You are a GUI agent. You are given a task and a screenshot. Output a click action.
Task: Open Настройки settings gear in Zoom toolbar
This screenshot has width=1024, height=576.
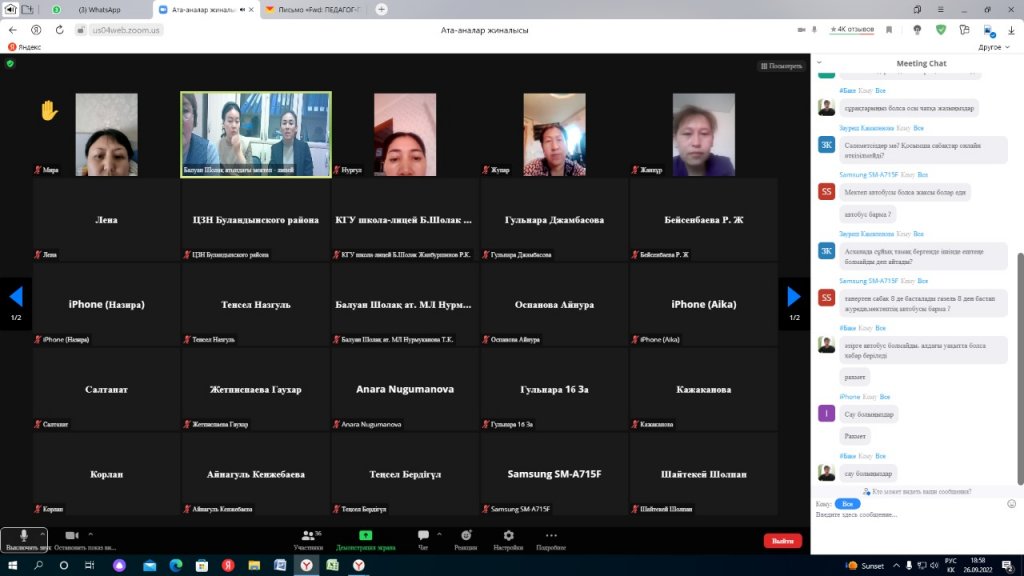[508, 537]
